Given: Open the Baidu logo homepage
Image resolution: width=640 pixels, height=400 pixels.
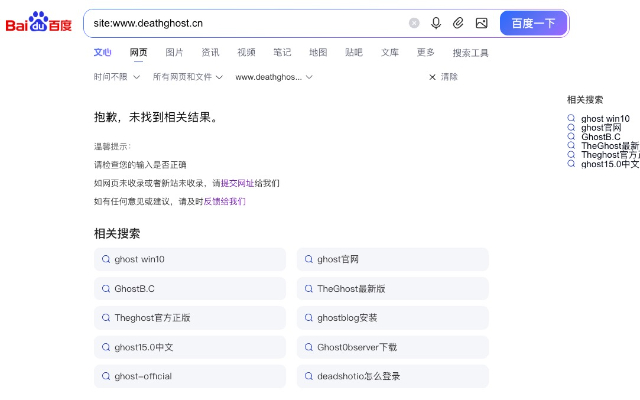Looking at the screenshot, I should click(39, 22).
